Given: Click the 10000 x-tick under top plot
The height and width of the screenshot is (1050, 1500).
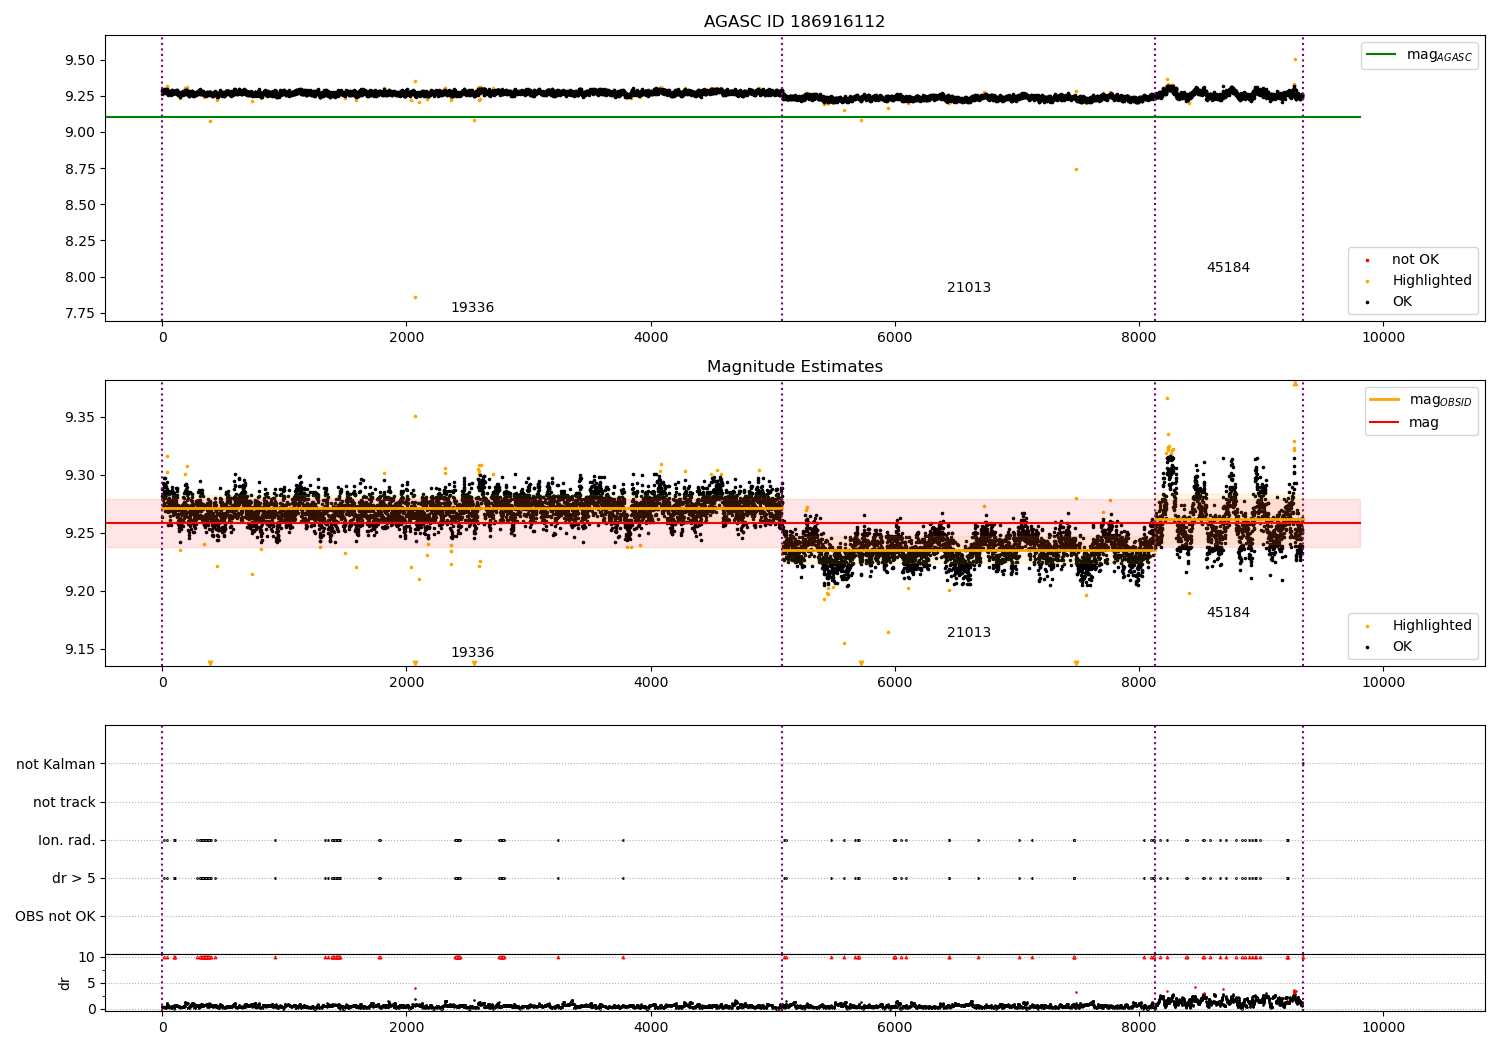Looking at the screenshot, I should pos(1383,338).
